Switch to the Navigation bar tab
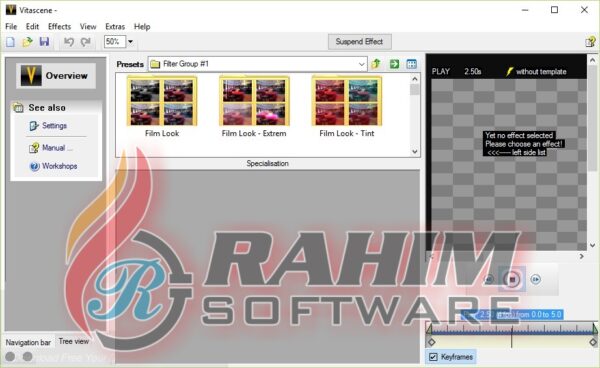600x368 pixels. 28,342
